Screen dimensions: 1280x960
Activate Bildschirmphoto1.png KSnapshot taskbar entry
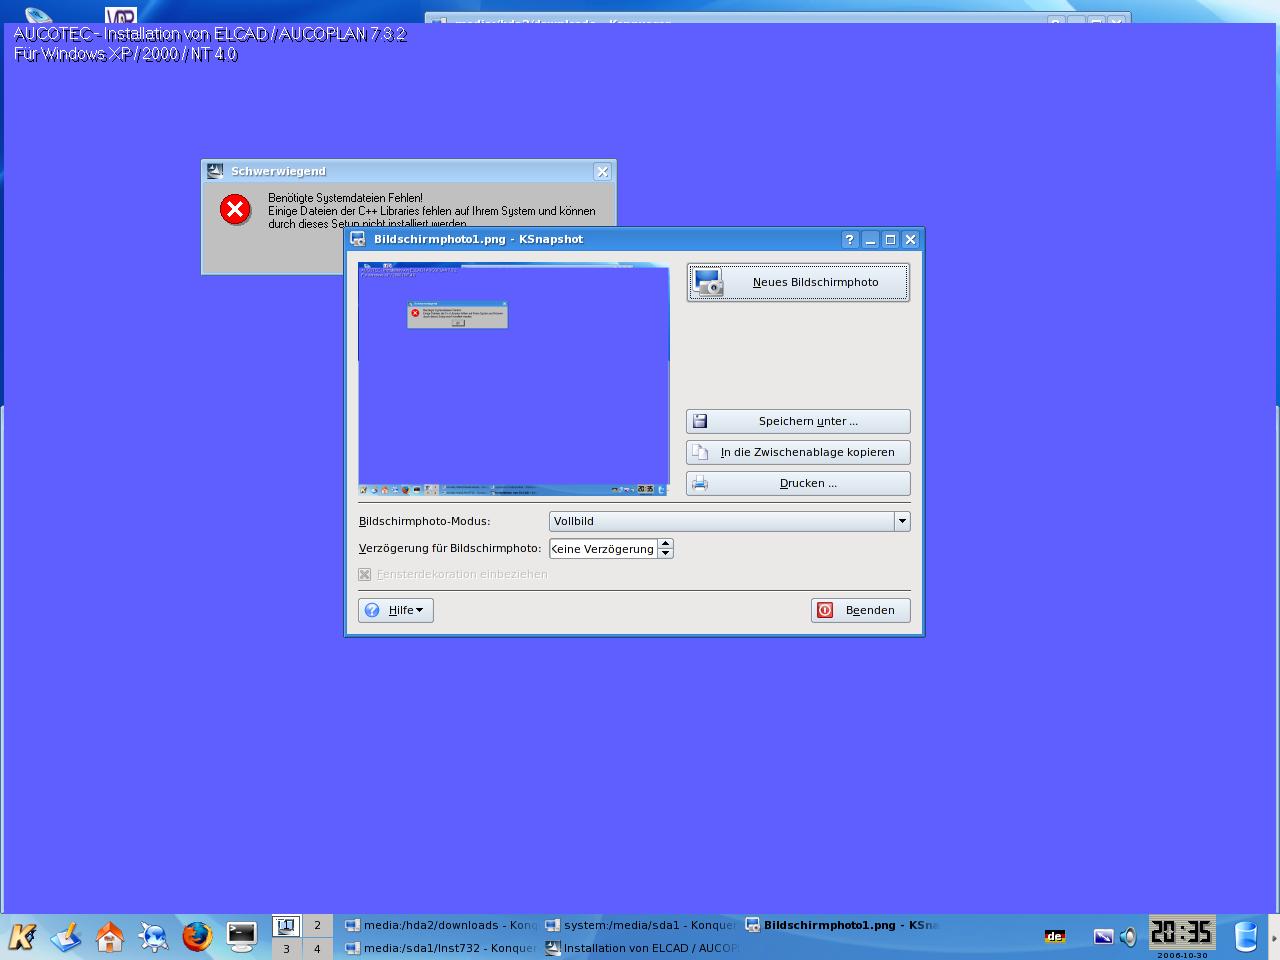pyautogui.click(x=841, y=925)
